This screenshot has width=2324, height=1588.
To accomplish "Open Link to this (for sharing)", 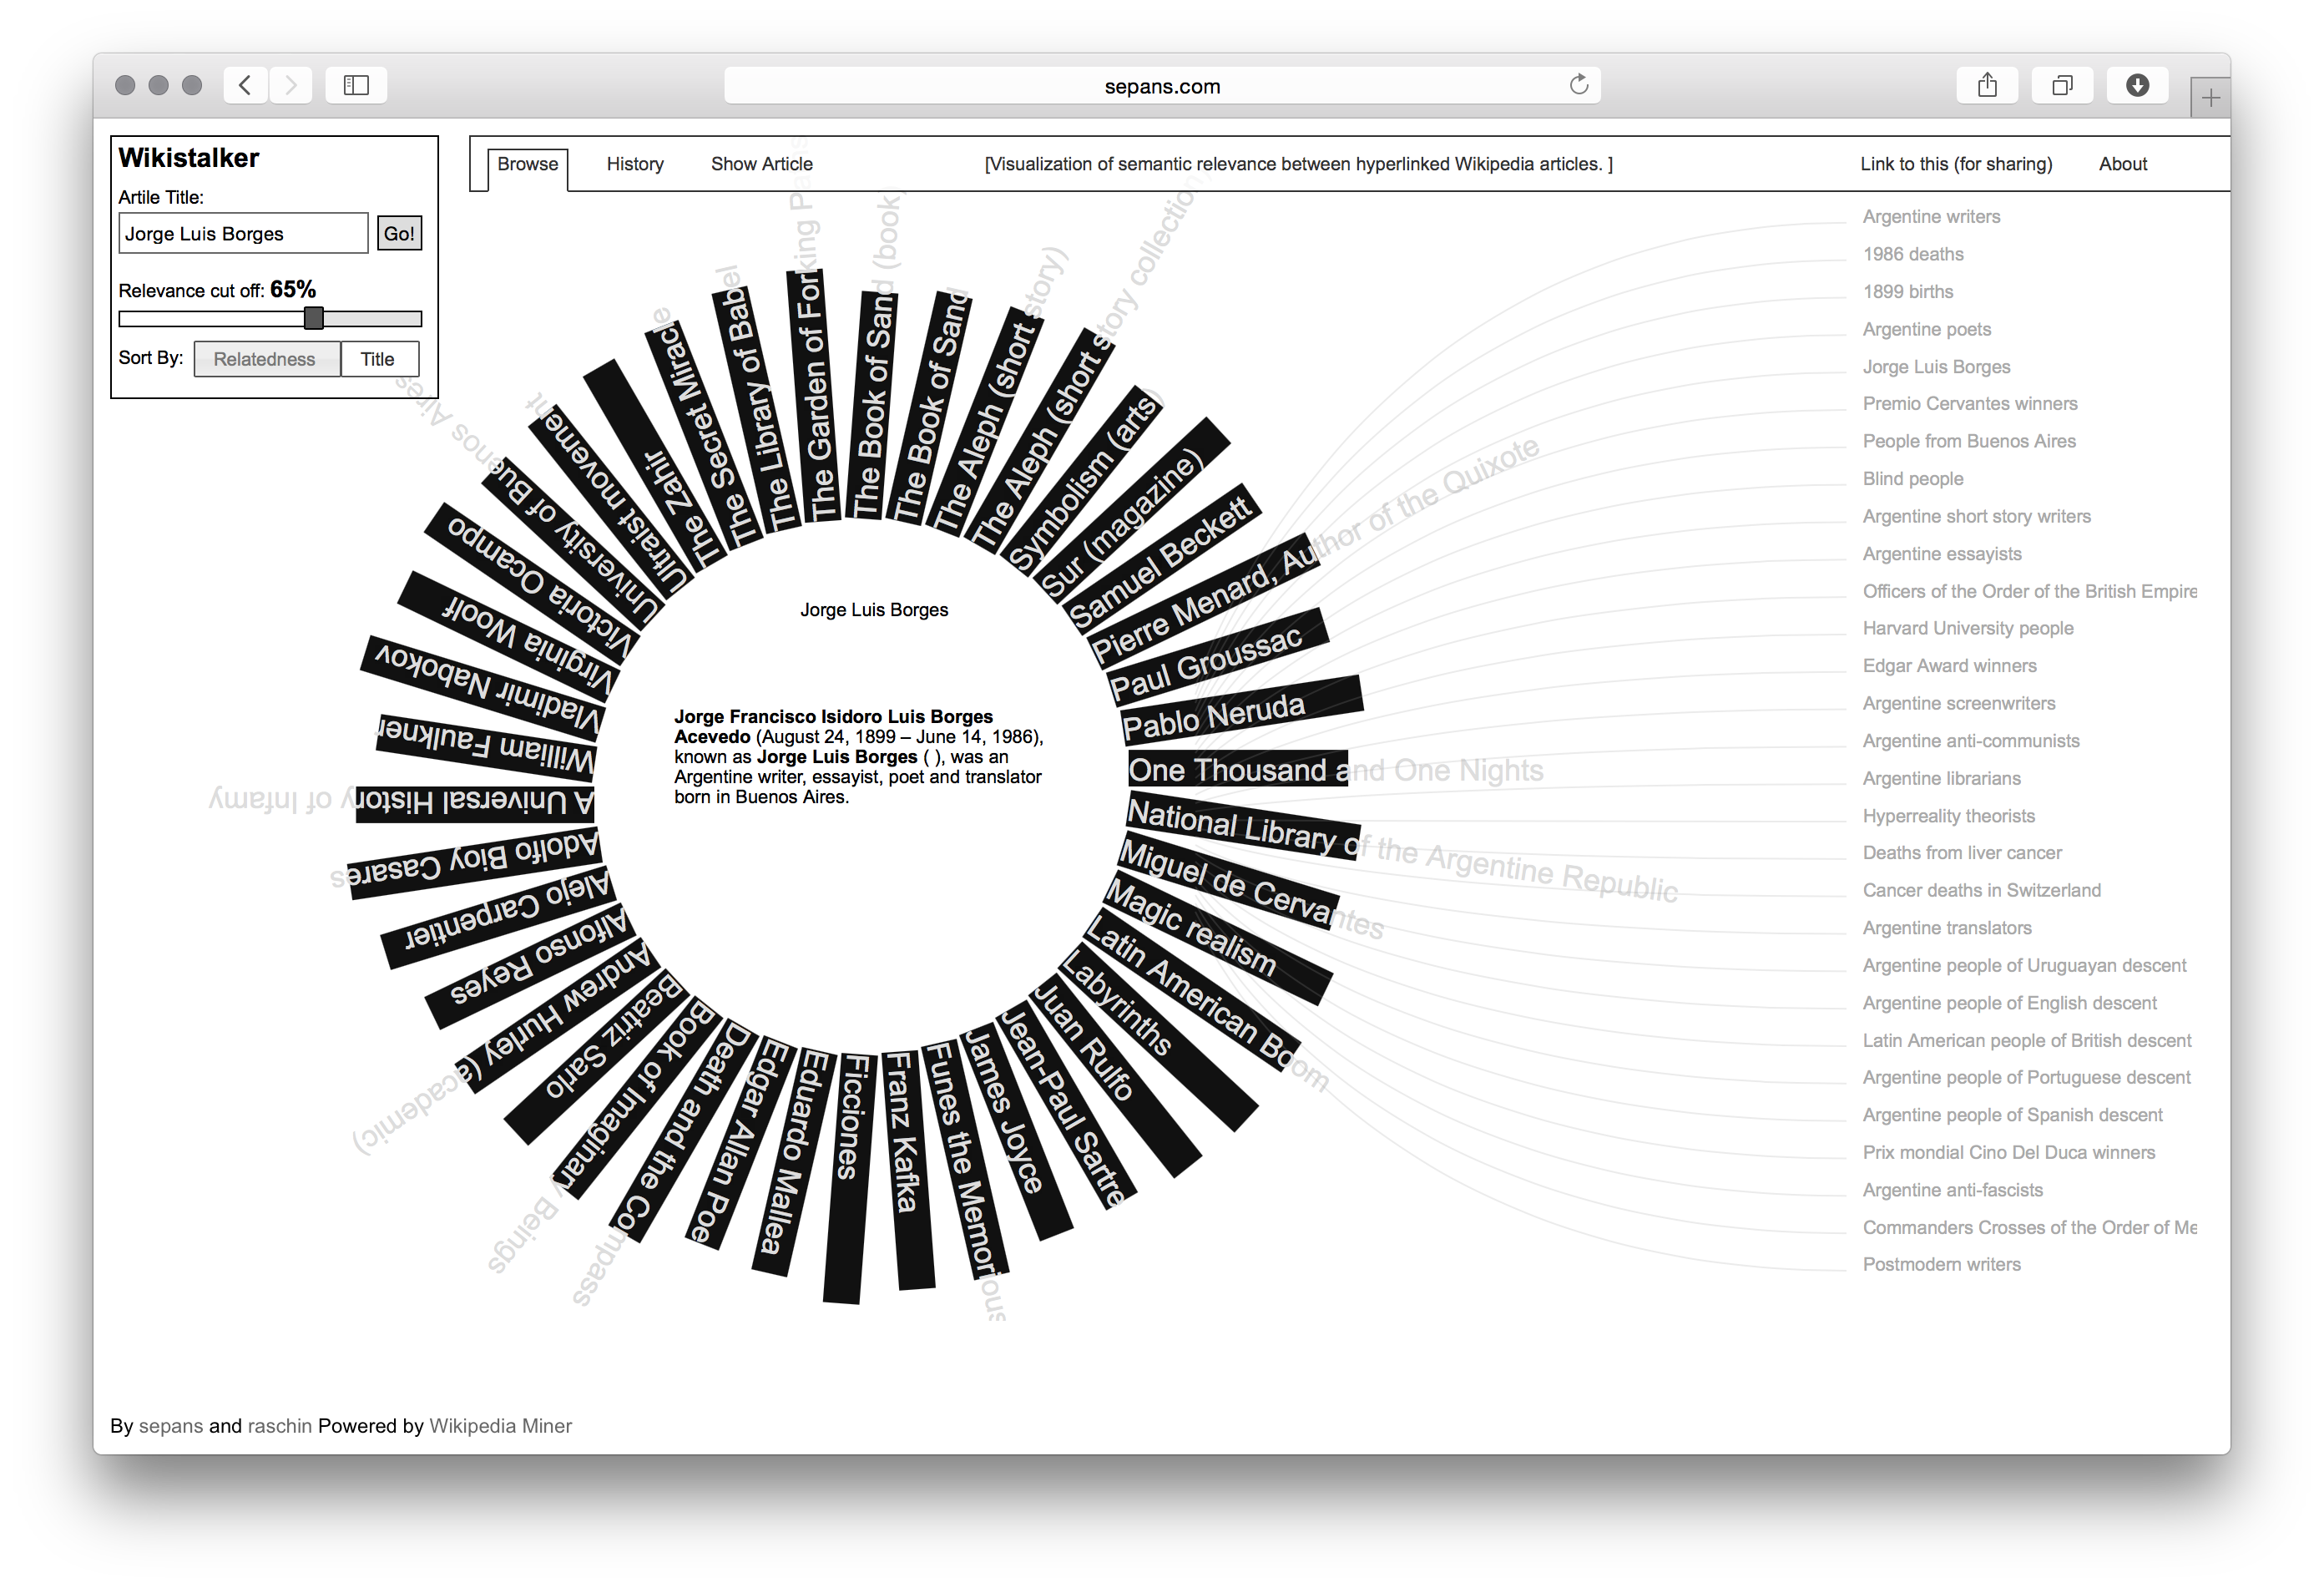I will point(1955,164).
